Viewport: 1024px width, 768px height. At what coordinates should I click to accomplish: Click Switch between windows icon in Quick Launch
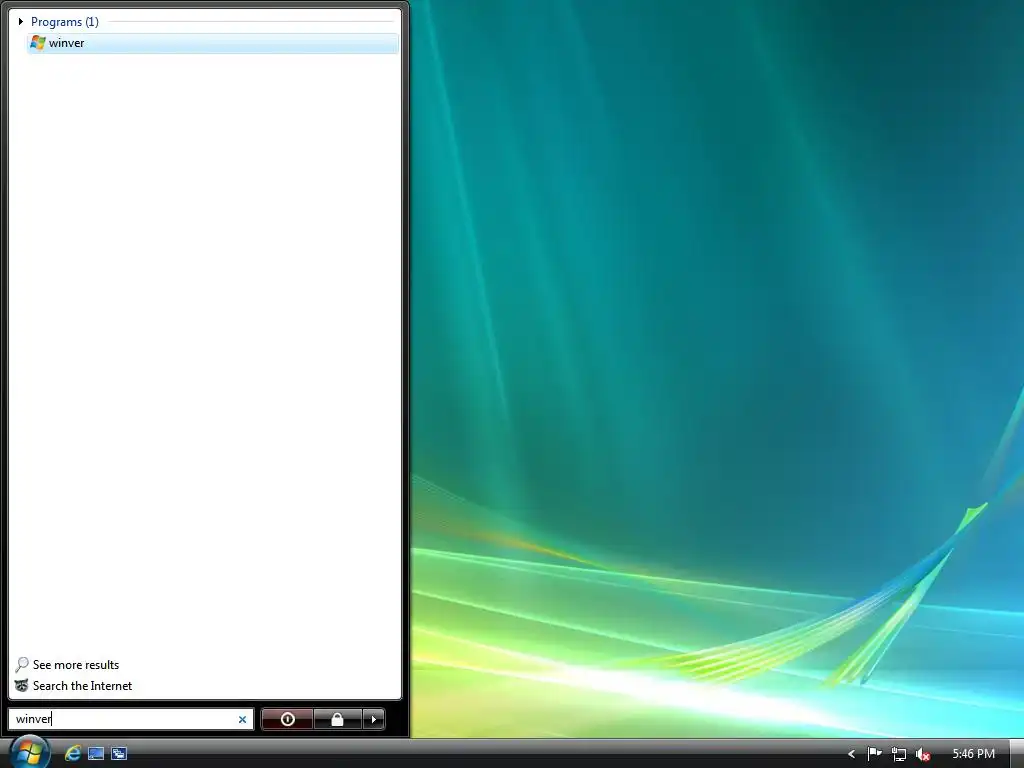[119, 753]
